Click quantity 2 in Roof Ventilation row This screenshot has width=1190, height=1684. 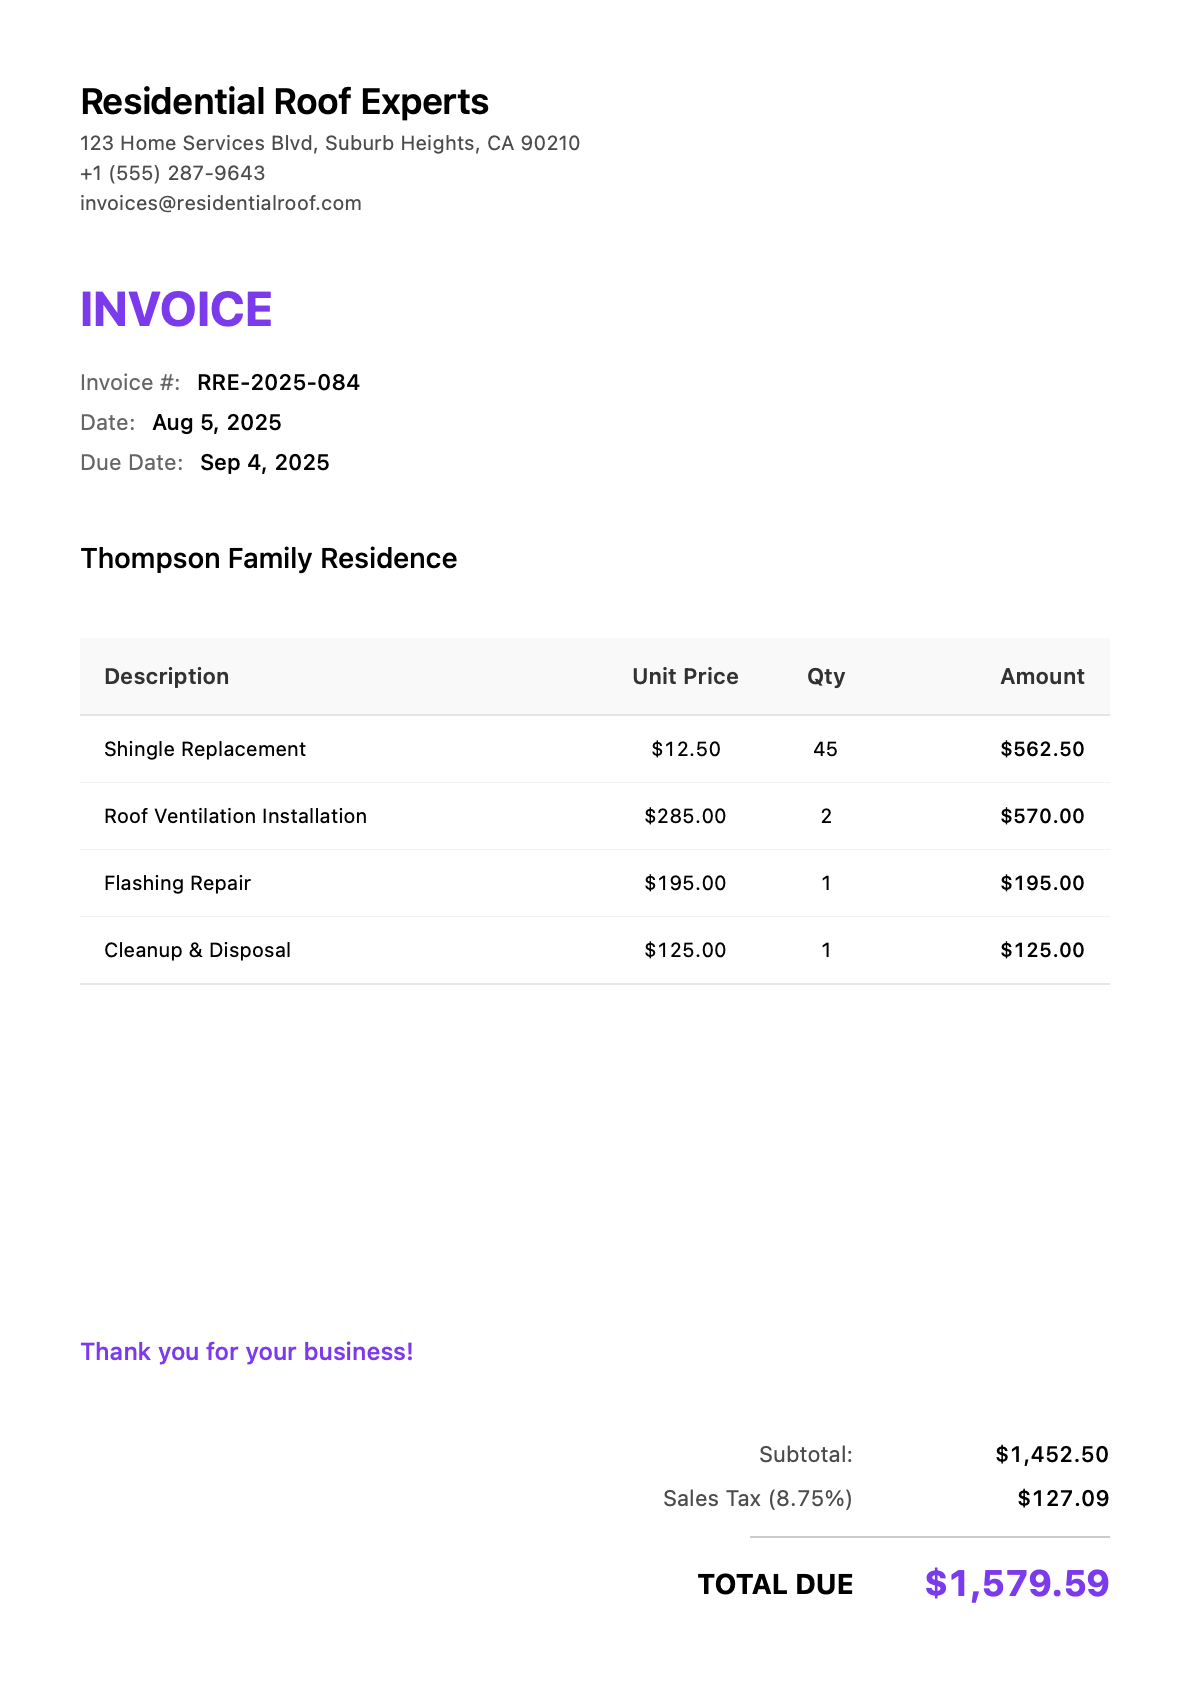[x=826, y=816]
